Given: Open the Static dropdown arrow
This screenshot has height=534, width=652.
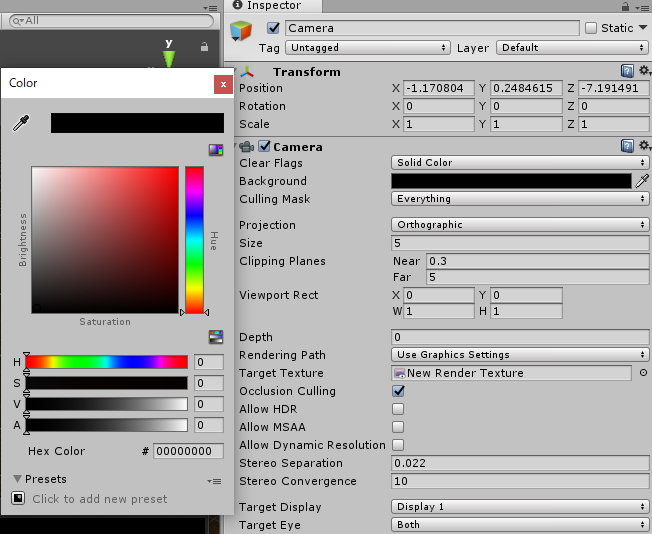Looking at the screenshot, I should tap(643, 27).
